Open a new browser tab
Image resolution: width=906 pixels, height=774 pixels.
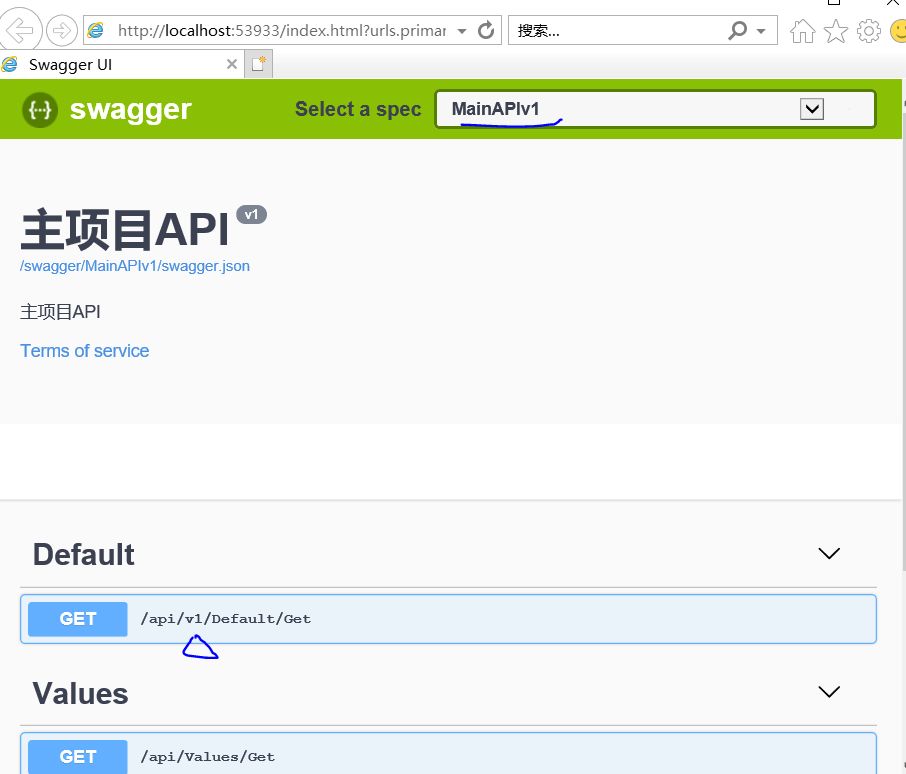(258, 64)
